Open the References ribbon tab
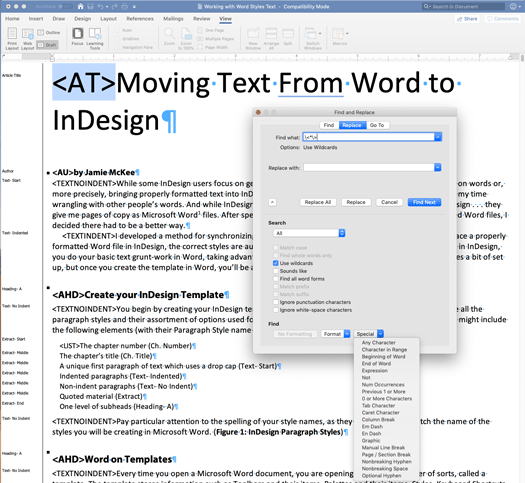 pos(140,19)
